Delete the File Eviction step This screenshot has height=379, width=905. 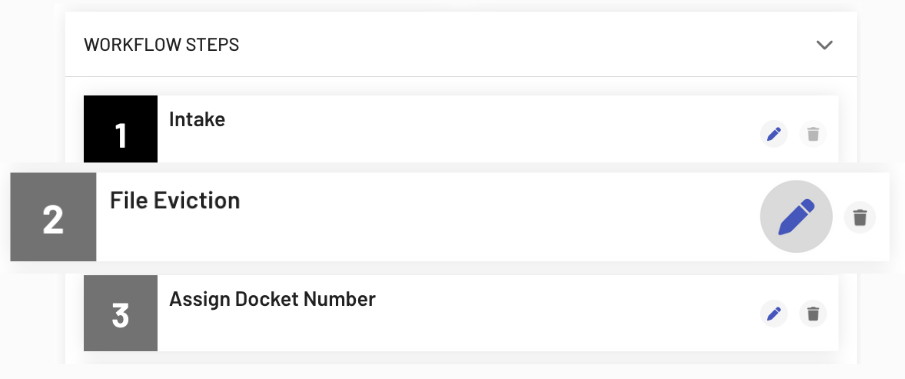(x=860, y=217)
